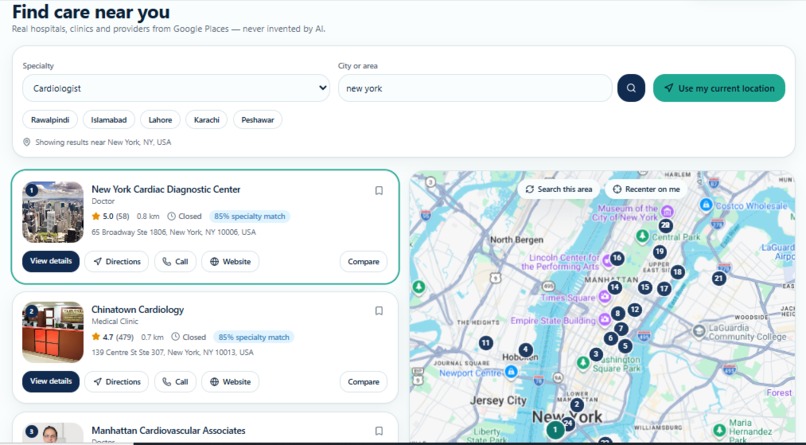806x445 pixels.
Task: Click the Central Park tree pin
Action: pyautogui.click(x=642, y=236)
